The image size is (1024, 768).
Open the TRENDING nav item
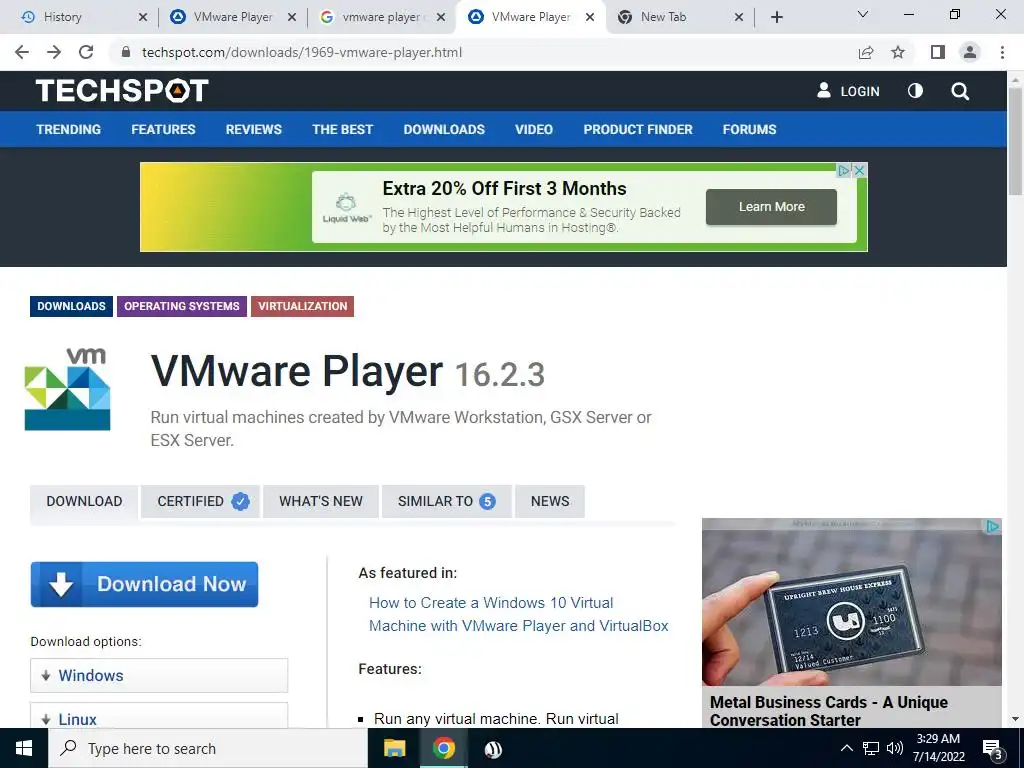coord(69,129)
